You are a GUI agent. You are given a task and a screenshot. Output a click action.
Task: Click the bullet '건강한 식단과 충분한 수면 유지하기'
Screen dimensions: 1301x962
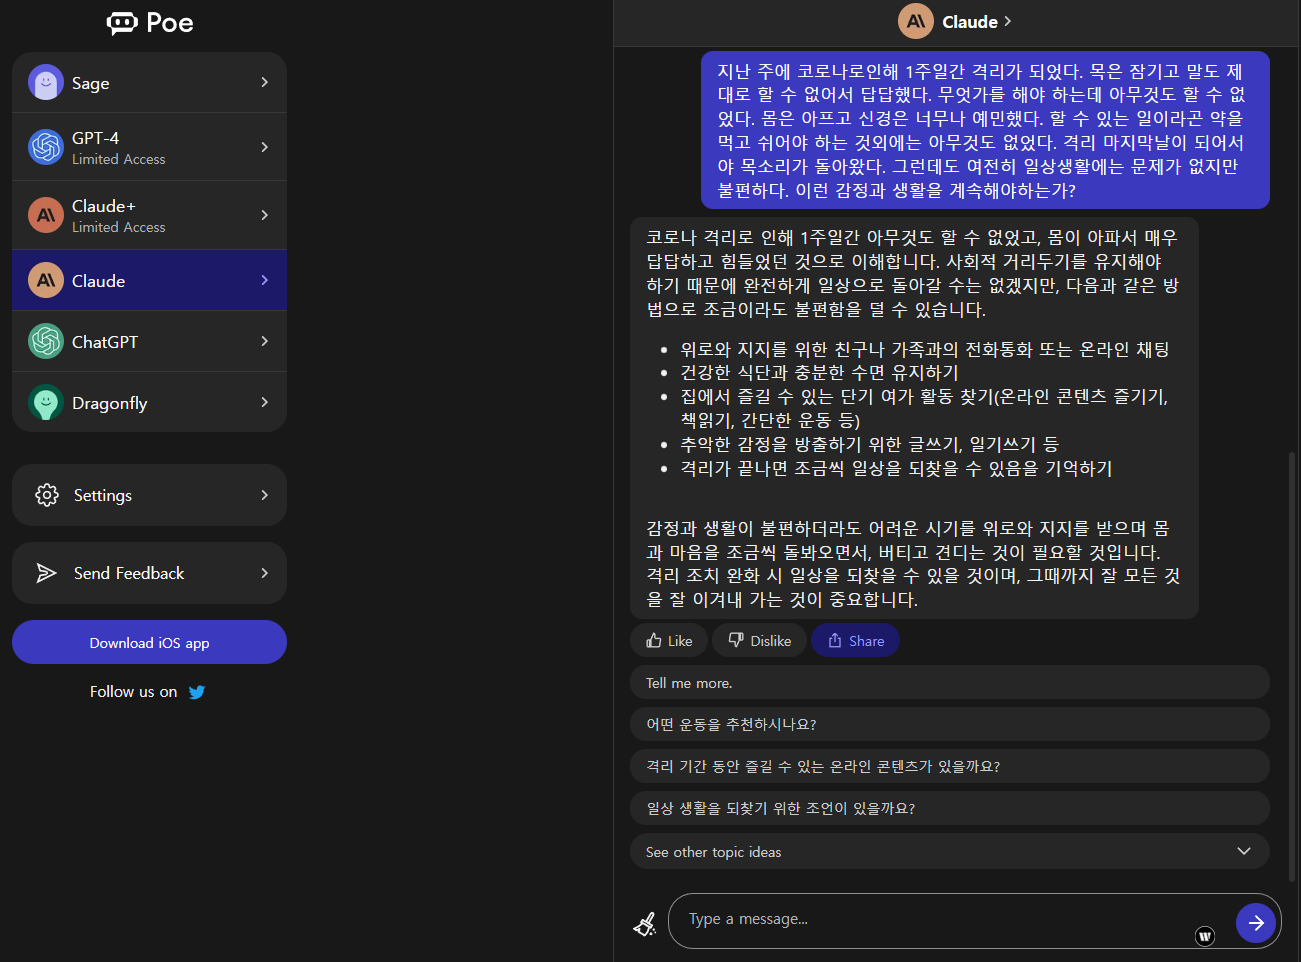click(x=820, y=372)
